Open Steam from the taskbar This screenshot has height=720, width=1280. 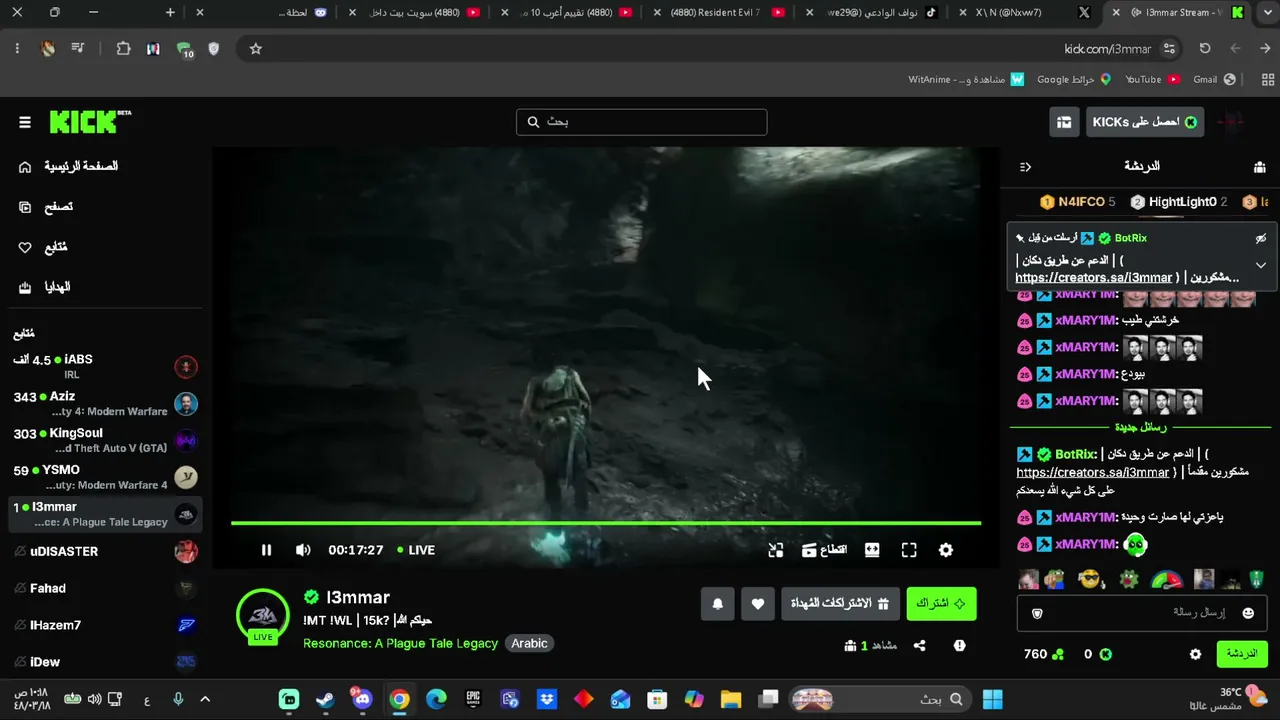(325, 699)
